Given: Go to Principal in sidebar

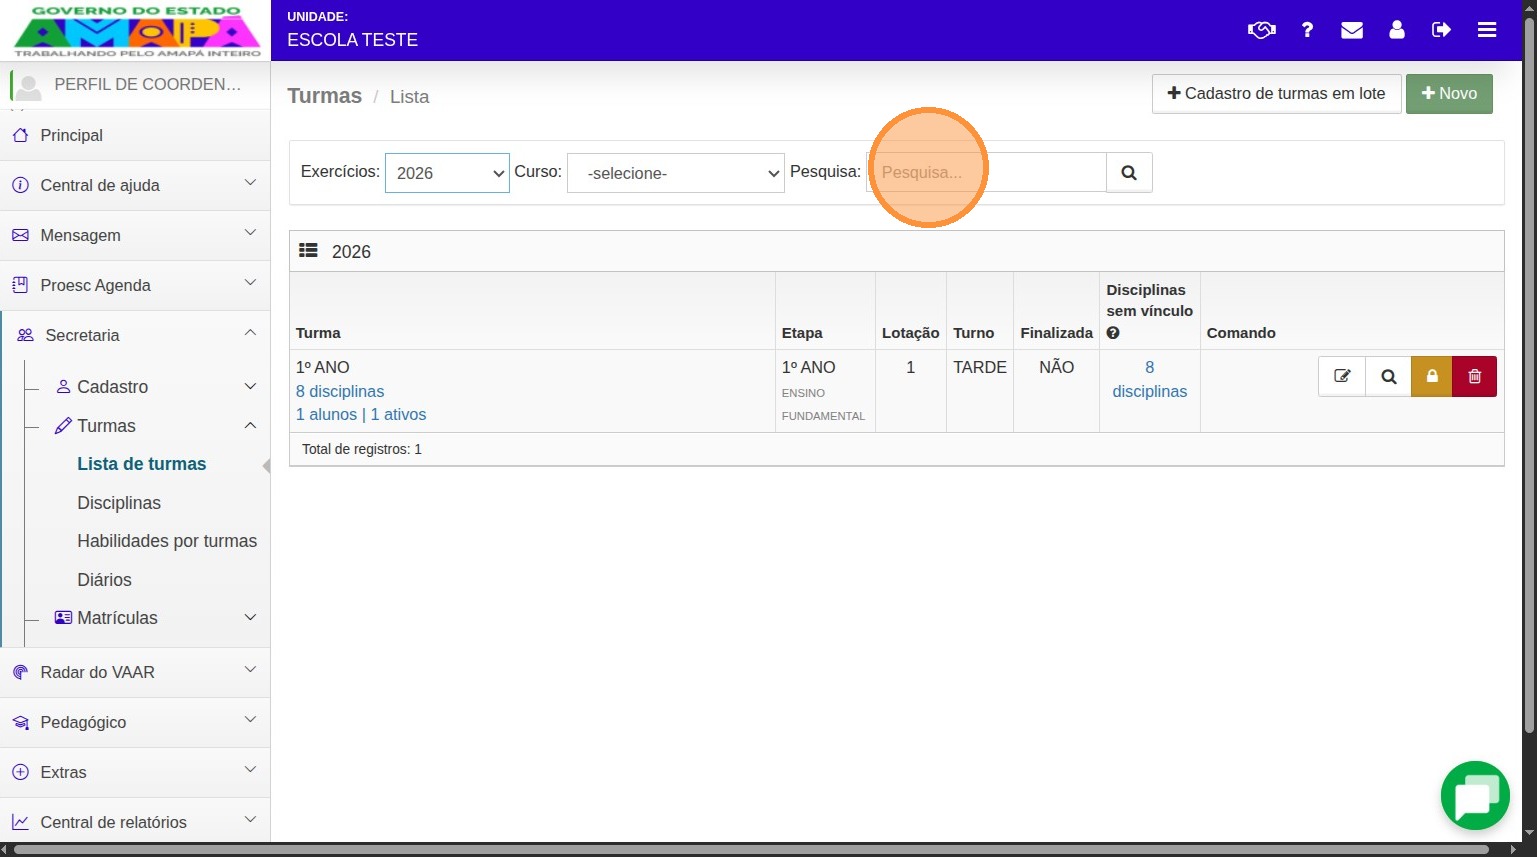Looking at the screenshot, I should pos(71,135).
